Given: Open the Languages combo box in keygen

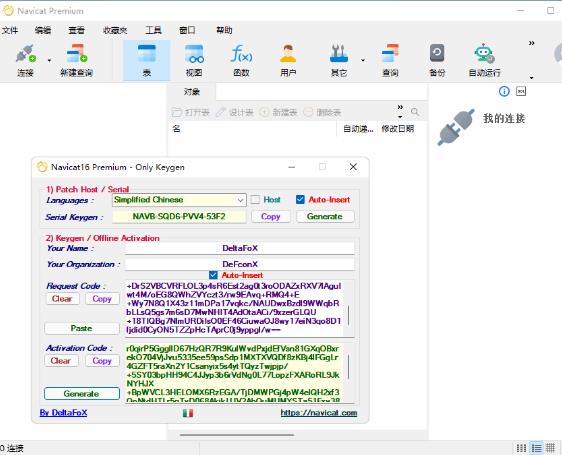Looking at the screenshot, I should point(179,200).
